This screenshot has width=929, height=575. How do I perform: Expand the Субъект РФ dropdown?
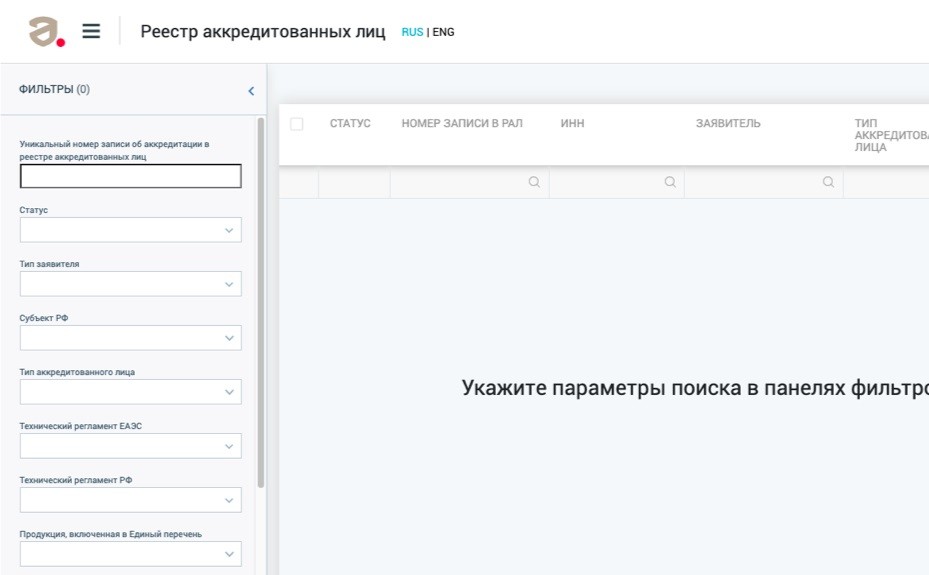(130, 338)
